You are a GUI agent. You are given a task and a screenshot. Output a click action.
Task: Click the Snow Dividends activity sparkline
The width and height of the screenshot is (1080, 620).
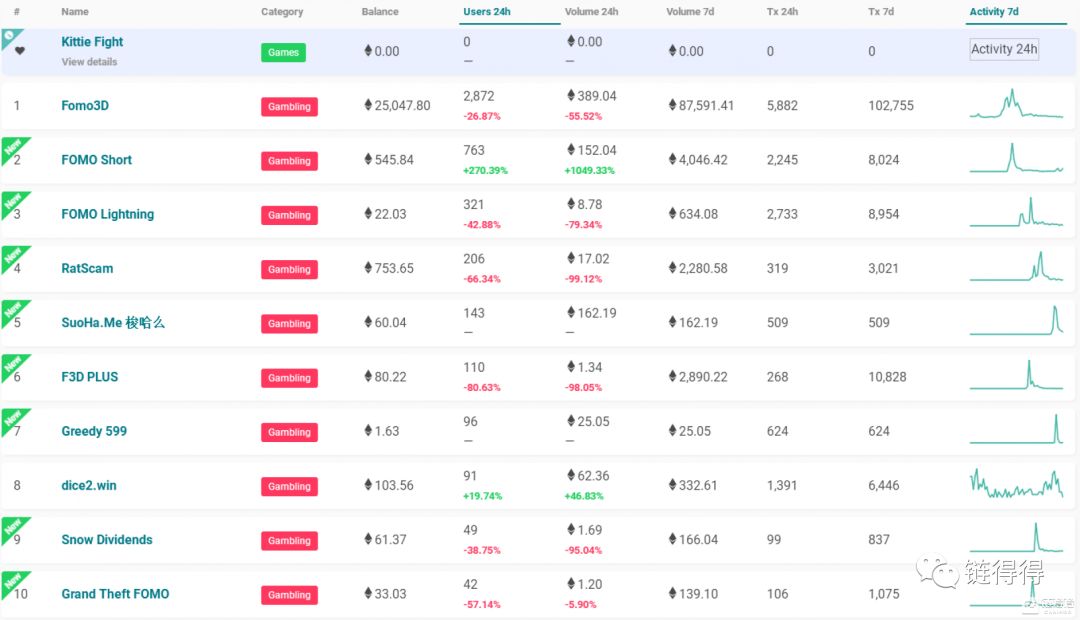tap(1016, 539)
